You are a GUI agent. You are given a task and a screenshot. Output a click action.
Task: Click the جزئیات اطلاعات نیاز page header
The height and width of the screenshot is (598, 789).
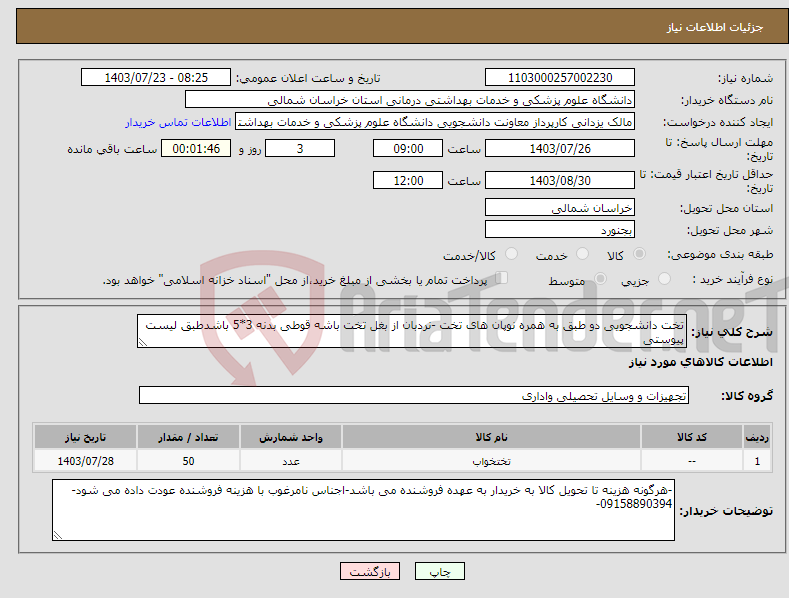pyautogui.click(x=715, y=27)
